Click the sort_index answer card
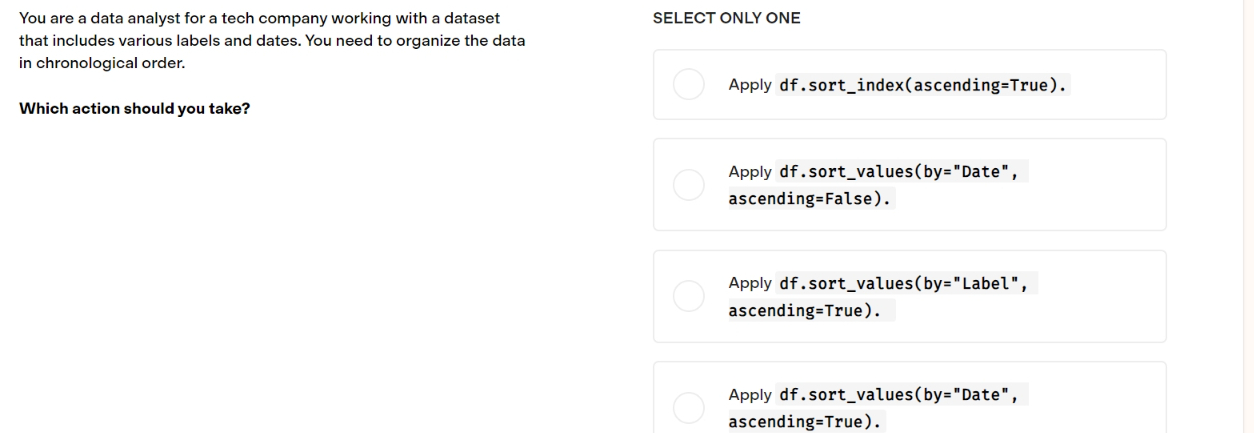Image resolution: width=1254 pixels, height=433 pixels. (x=910, y=85)
